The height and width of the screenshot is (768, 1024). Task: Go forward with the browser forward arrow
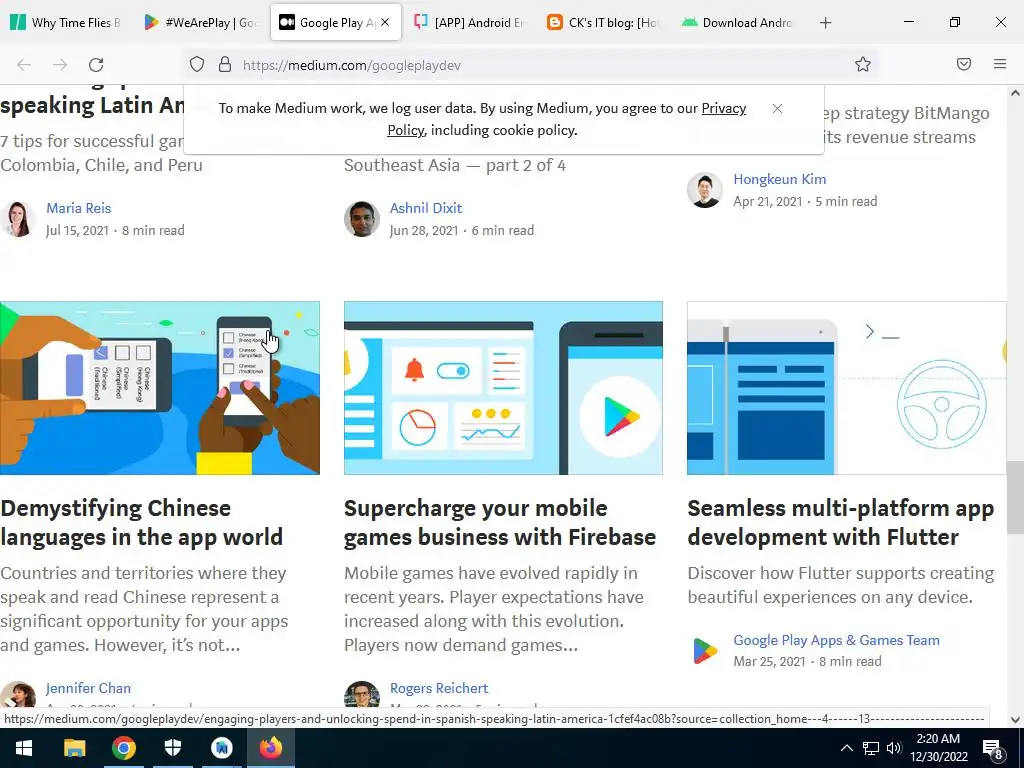60,65
